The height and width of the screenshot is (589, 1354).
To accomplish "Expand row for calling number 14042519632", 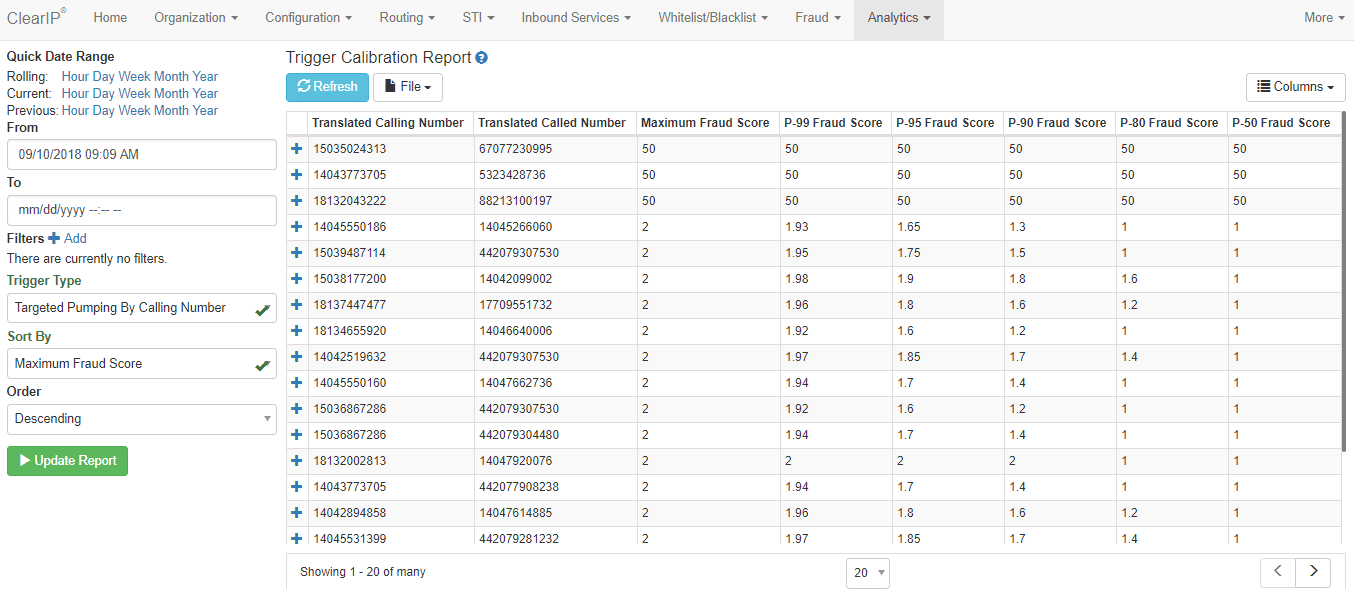I will (296, 357).
